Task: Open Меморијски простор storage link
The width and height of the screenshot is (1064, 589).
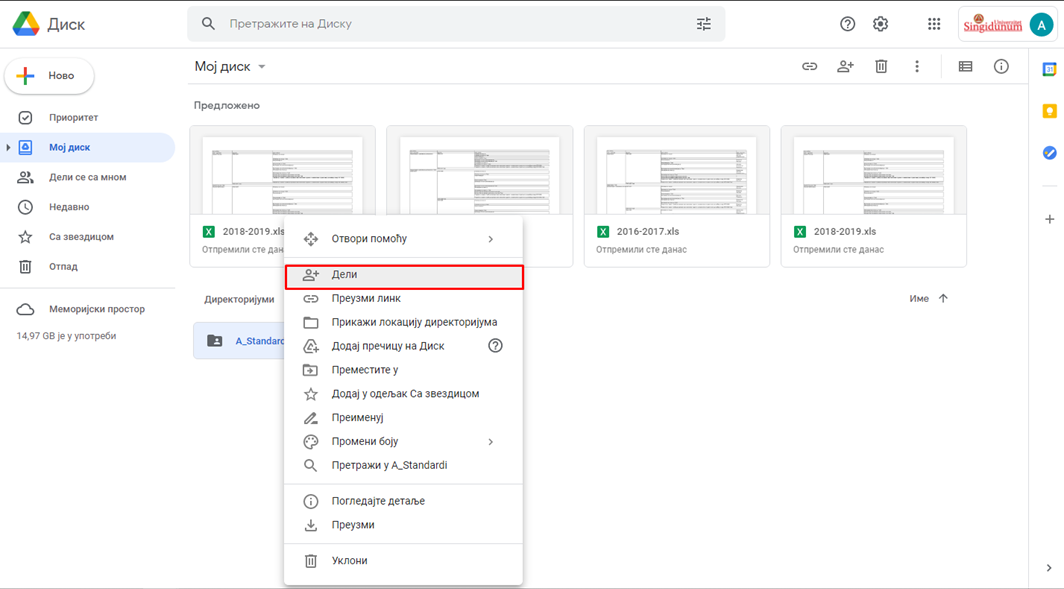Action: pos(96,310)
